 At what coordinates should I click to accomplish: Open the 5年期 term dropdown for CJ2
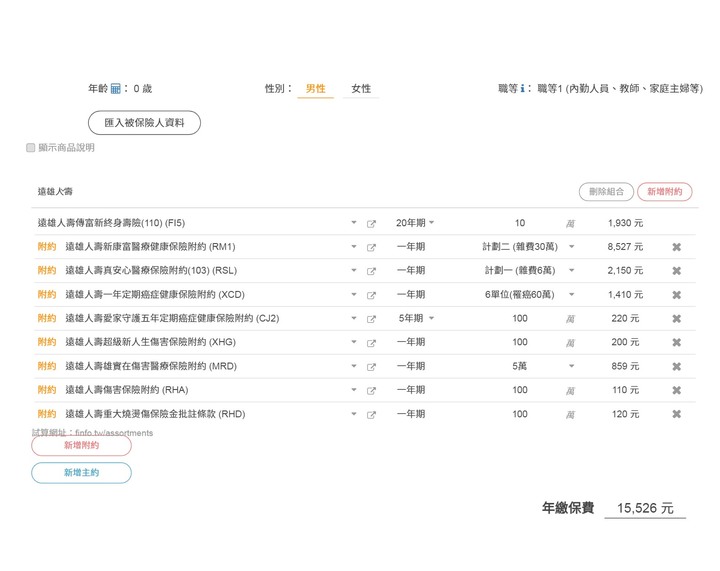[416, 318]
